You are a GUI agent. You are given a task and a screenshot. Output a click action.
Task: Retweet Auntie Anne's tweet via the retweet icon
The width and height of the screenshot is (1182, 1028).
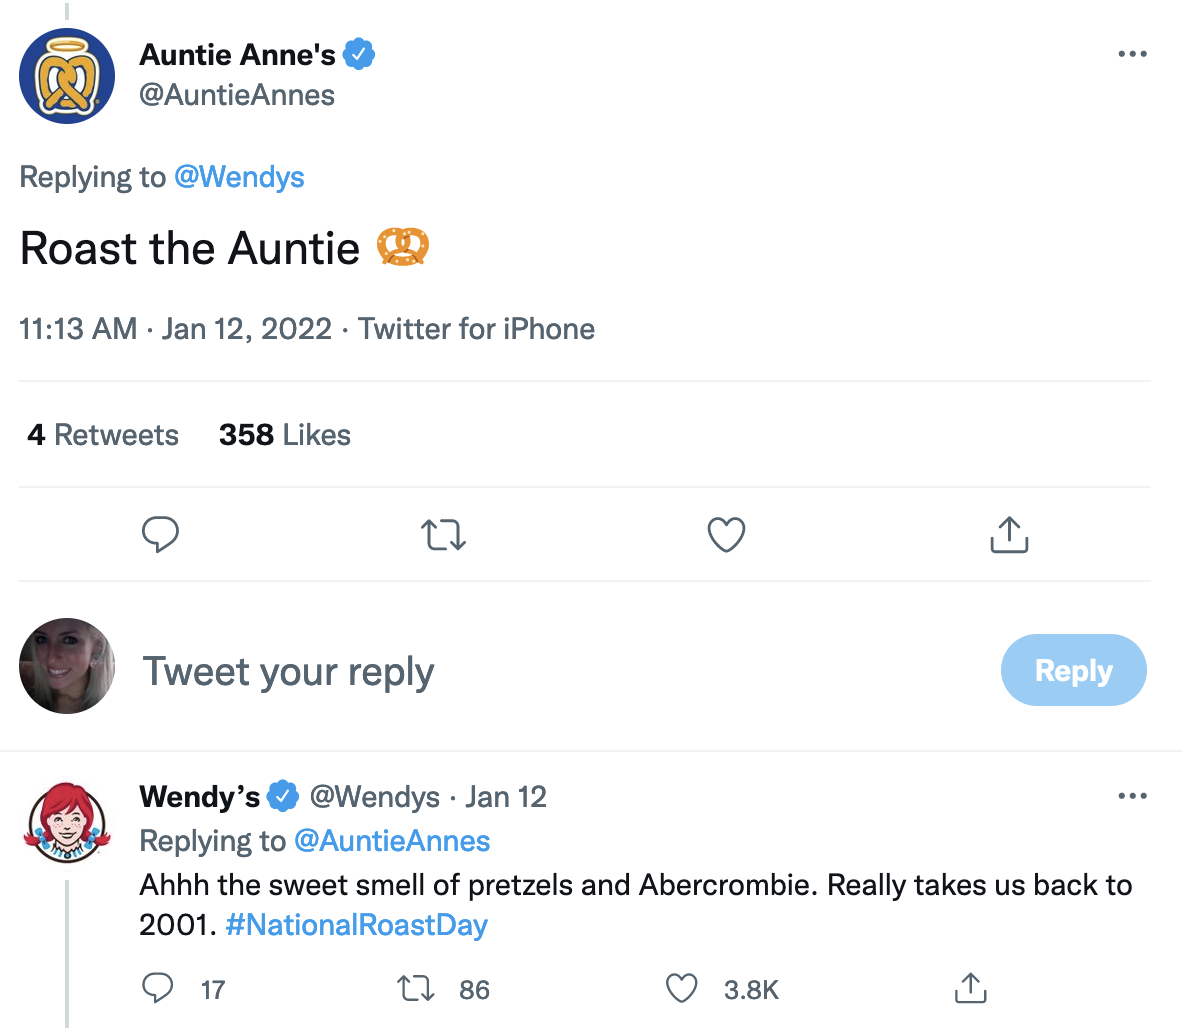pos(443,534)
